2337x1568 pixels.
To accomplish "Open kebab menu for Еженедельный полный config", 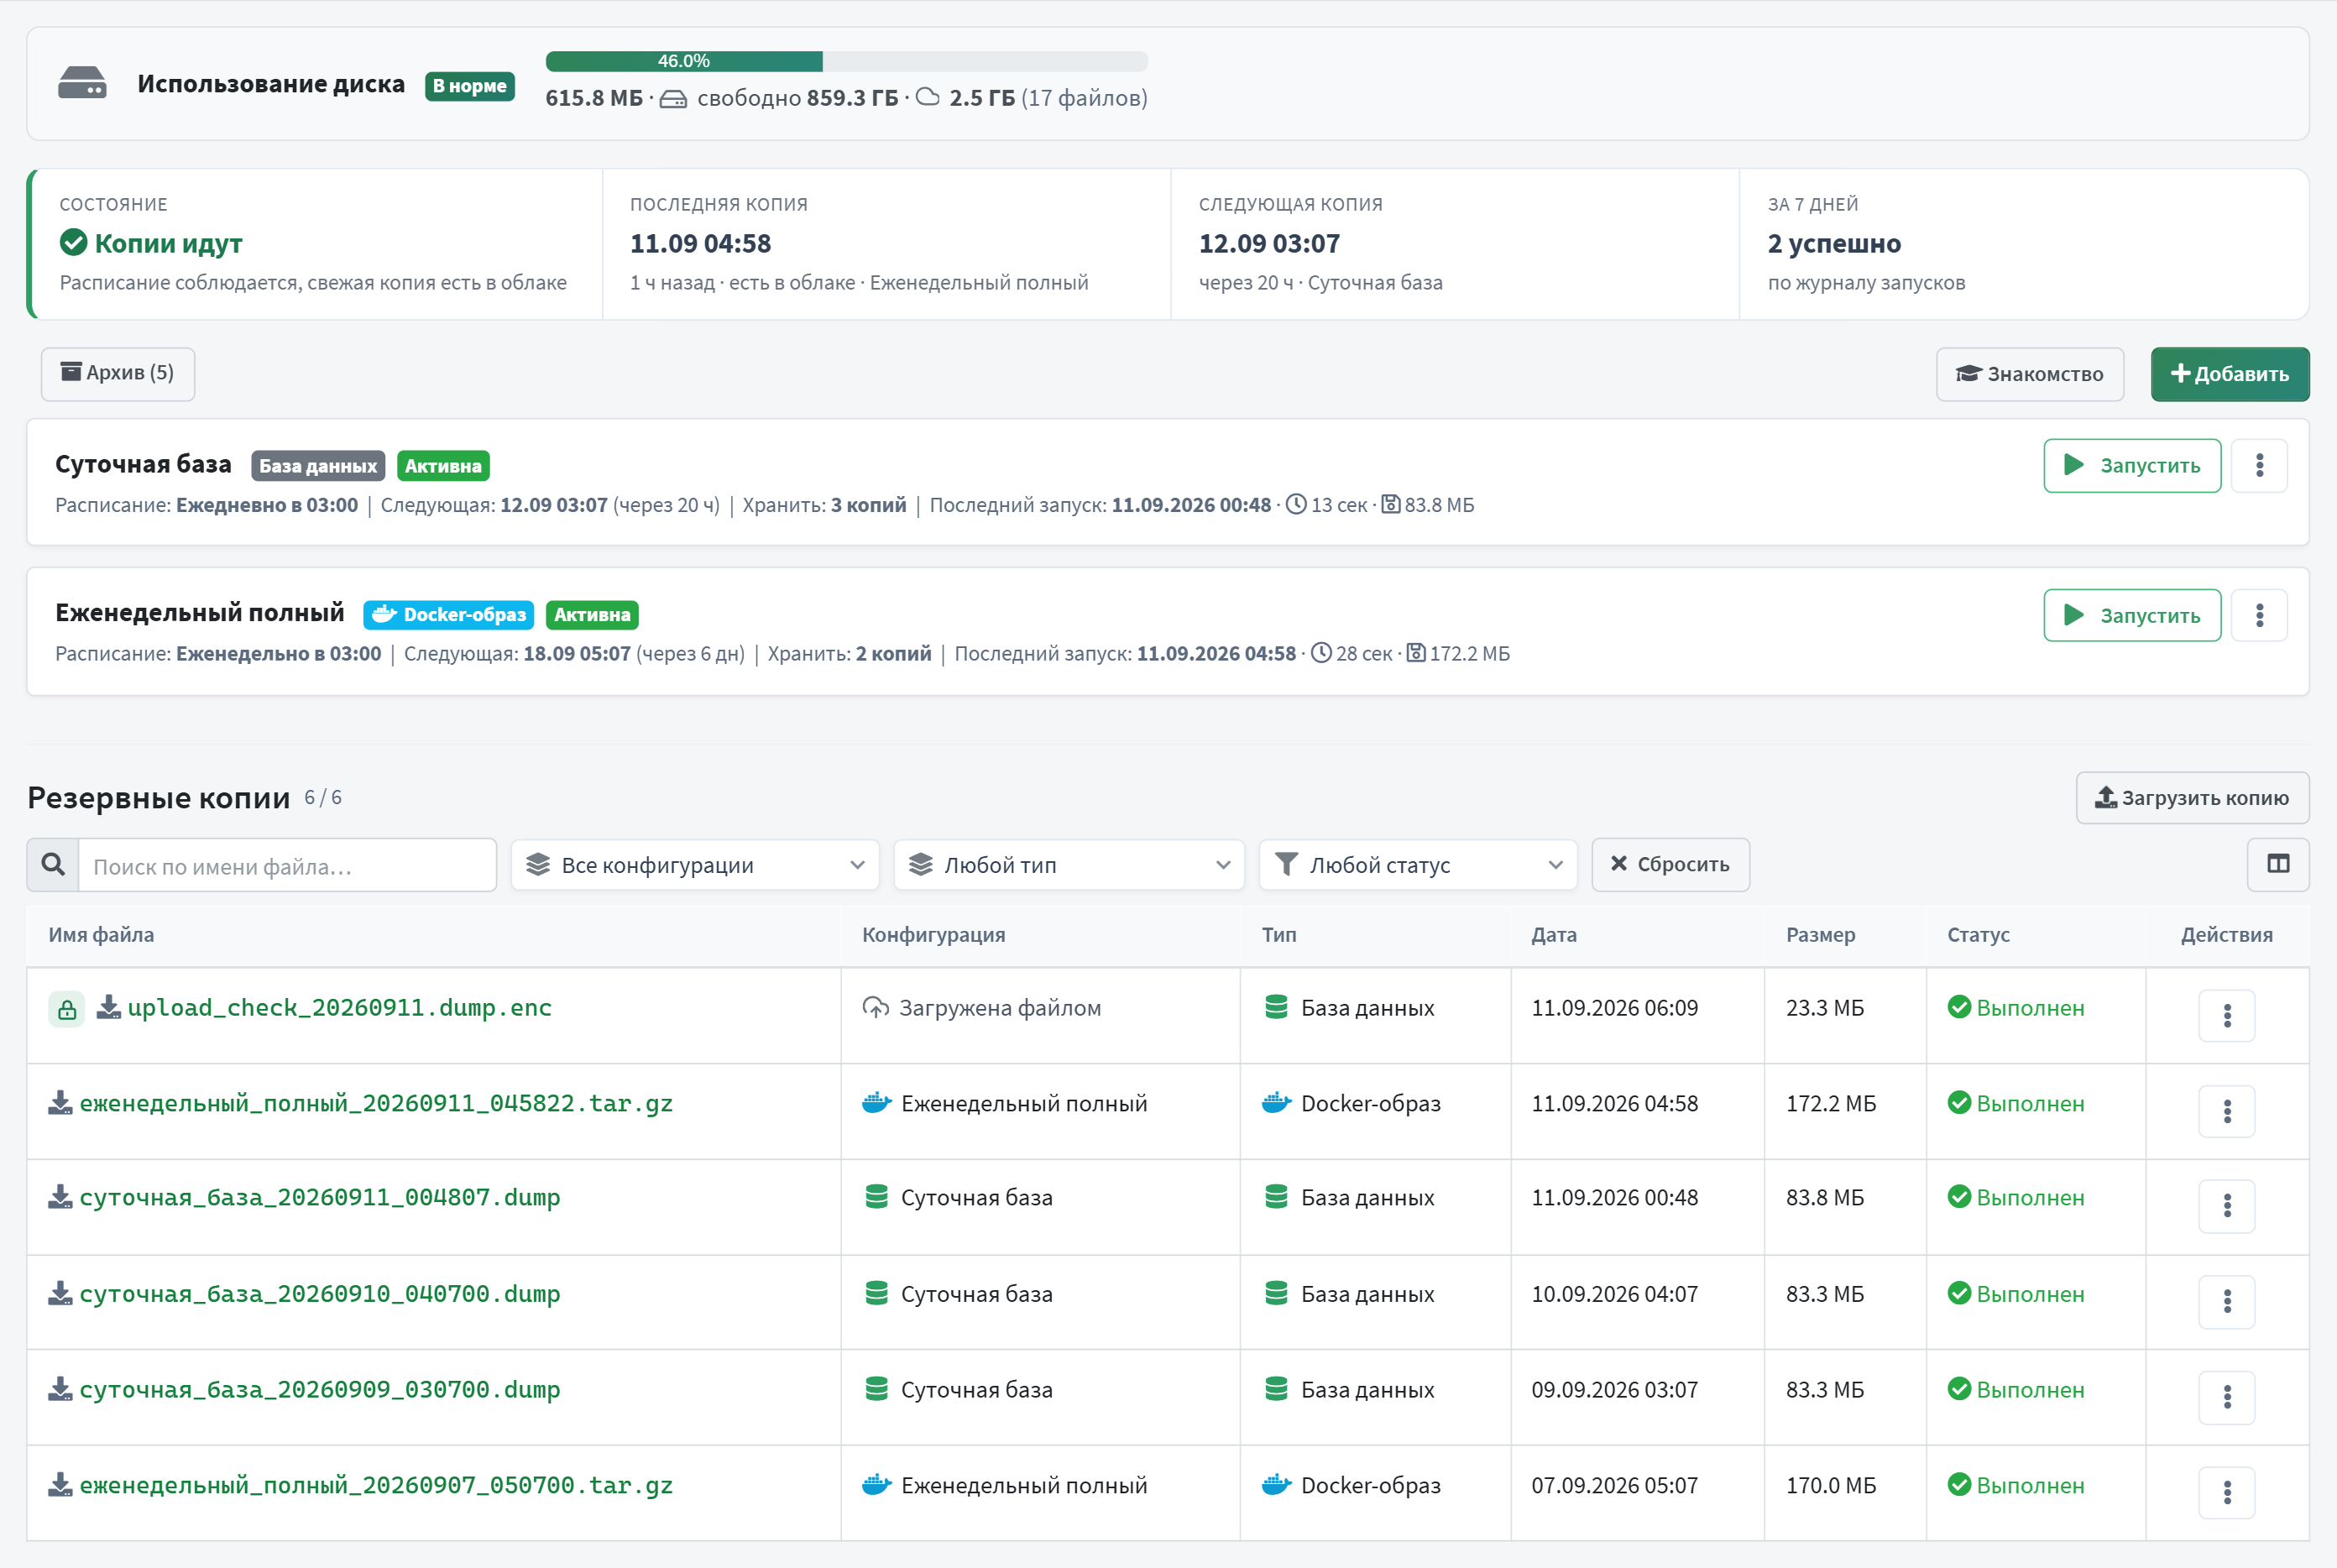I will point(2259,615).
